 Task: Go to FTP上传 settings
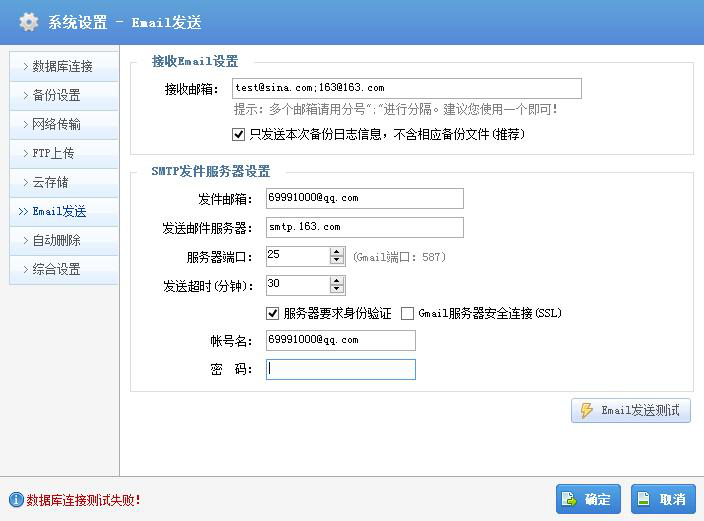coord(64,153)
